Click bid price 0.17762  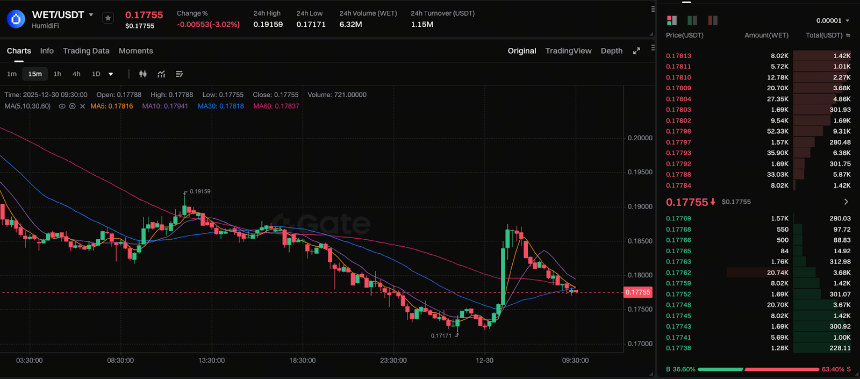678,273
